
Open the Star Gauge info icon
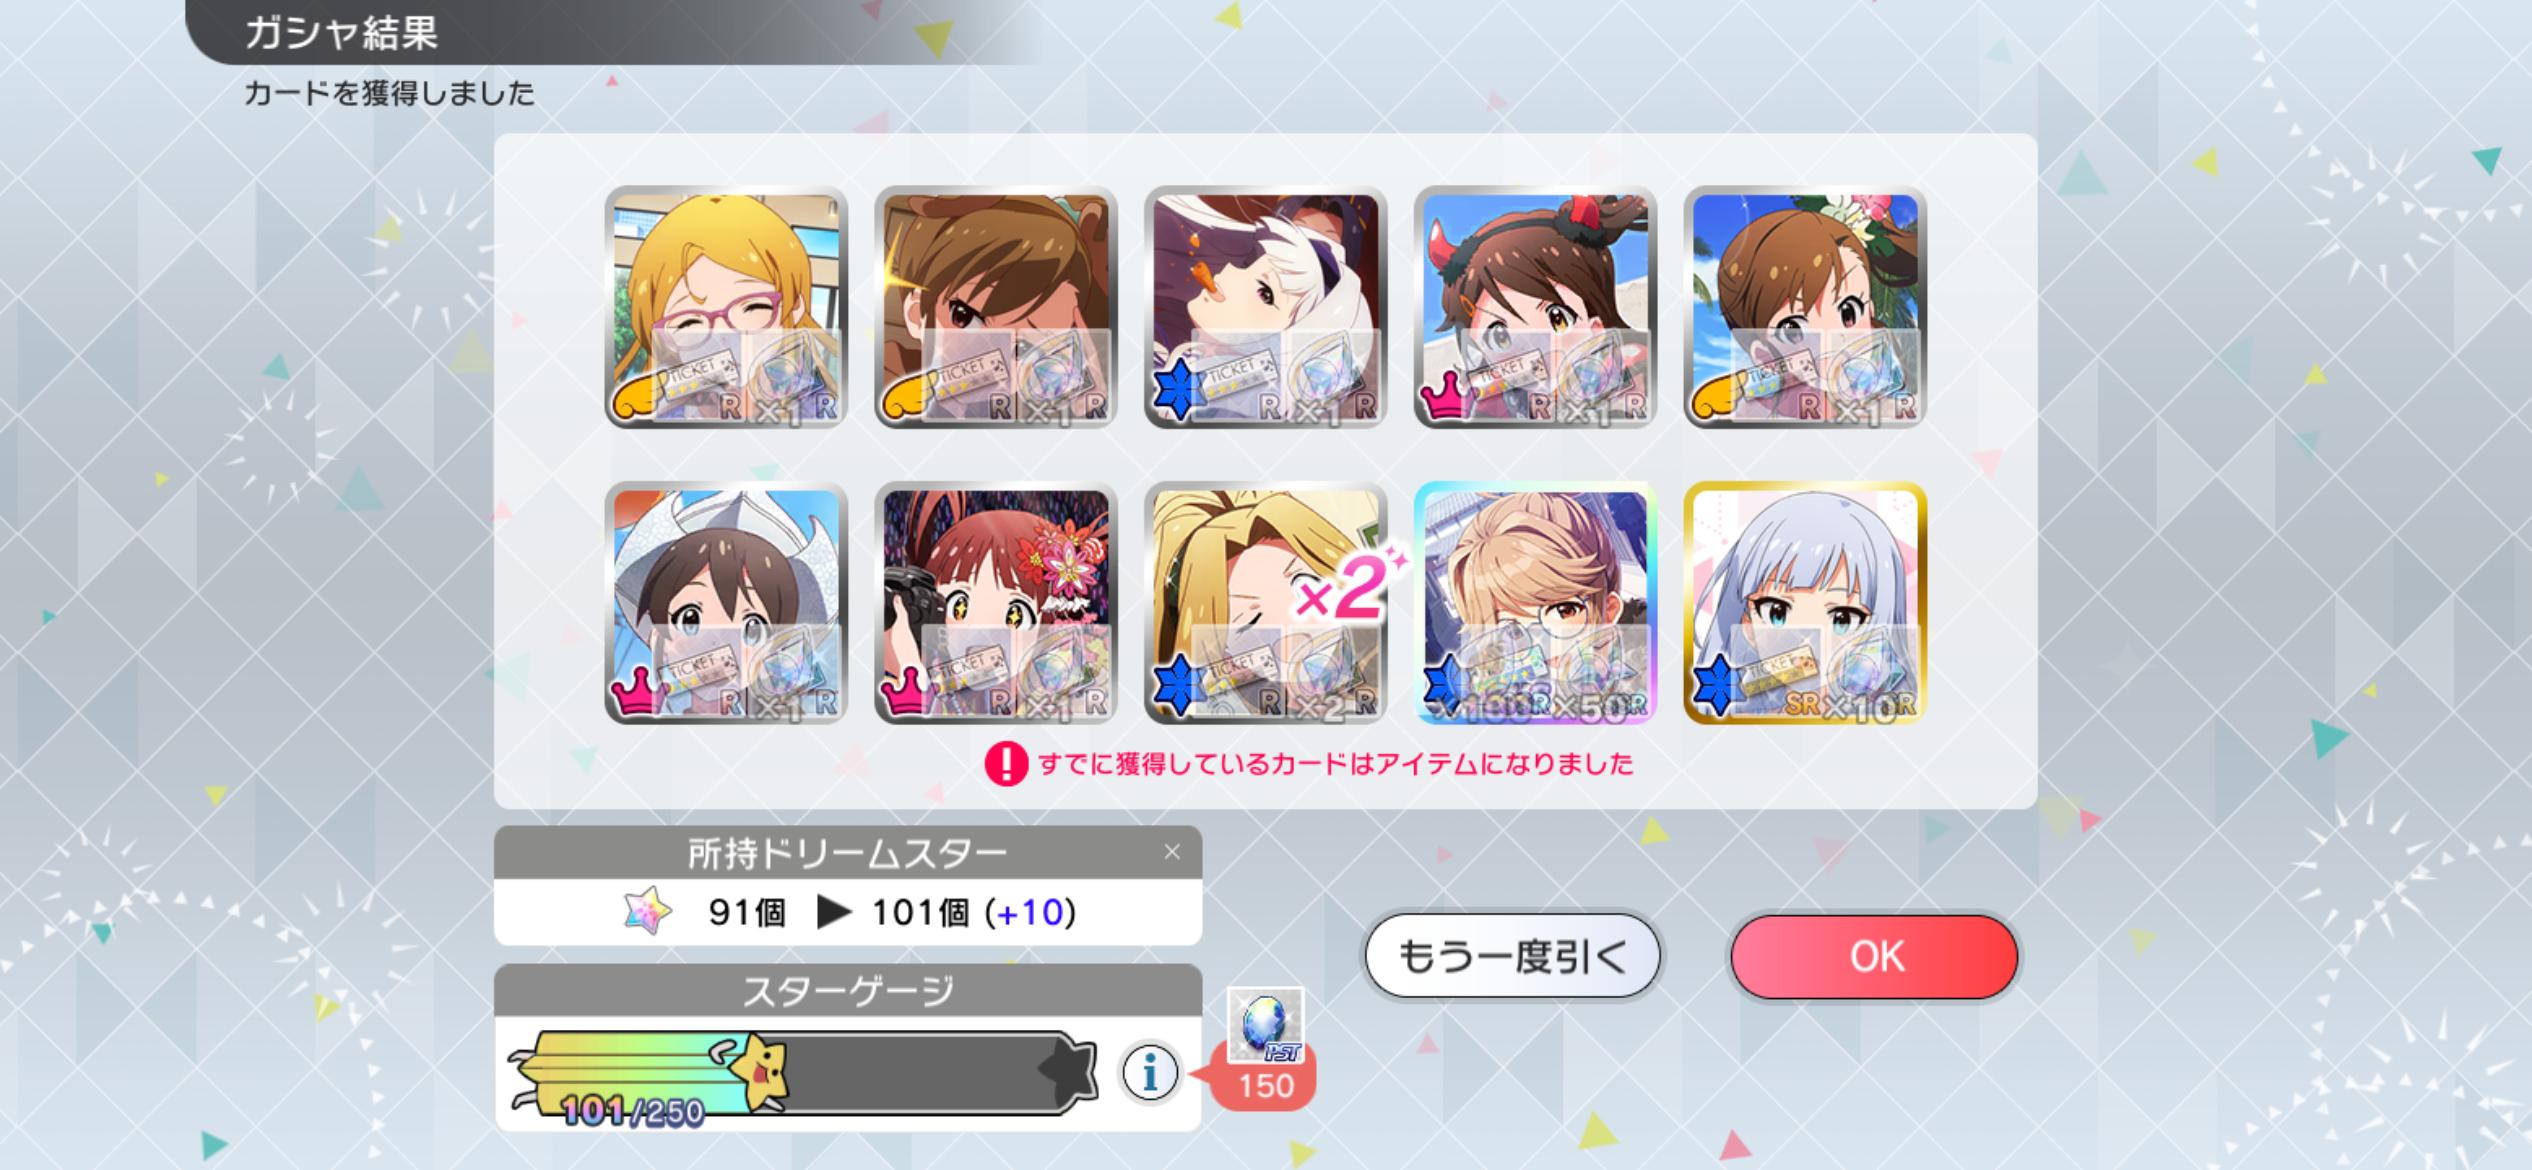coord(1150,1074)
